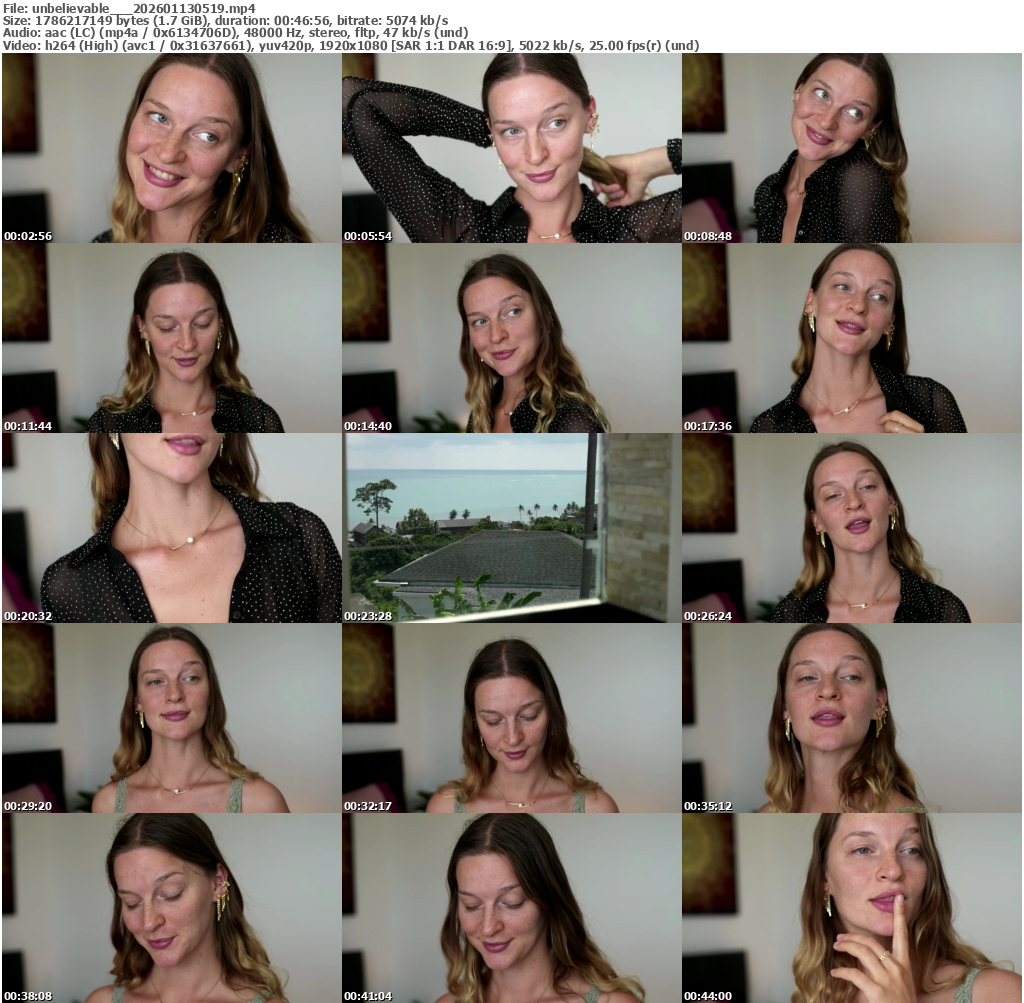Select the thumbnail stamped 00:35:12
Image resolution: width=1024 pixels, height=1003 pixels.
pyautogui.click(x=852, y=718)
